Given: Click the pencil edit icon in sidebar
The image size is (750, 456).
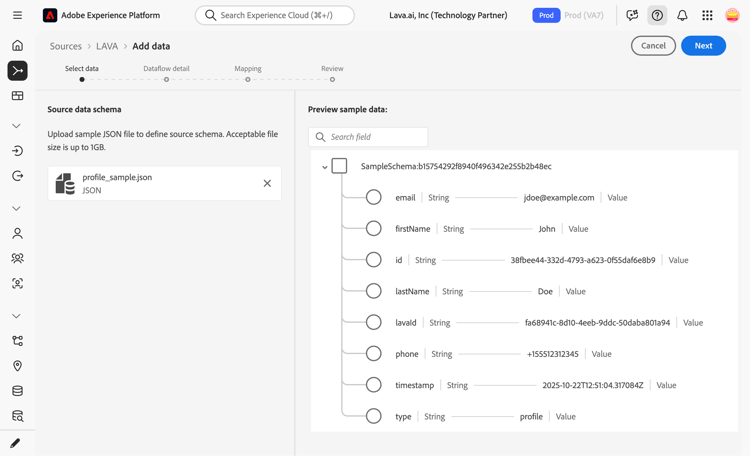Looking at the screenshot, I should 15,443.
